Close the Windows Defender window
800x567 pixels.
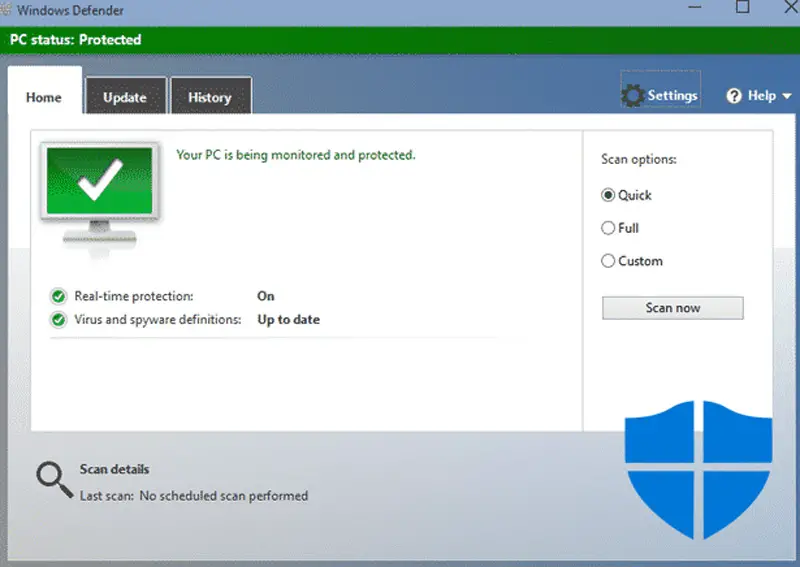(x=792, y=7)
